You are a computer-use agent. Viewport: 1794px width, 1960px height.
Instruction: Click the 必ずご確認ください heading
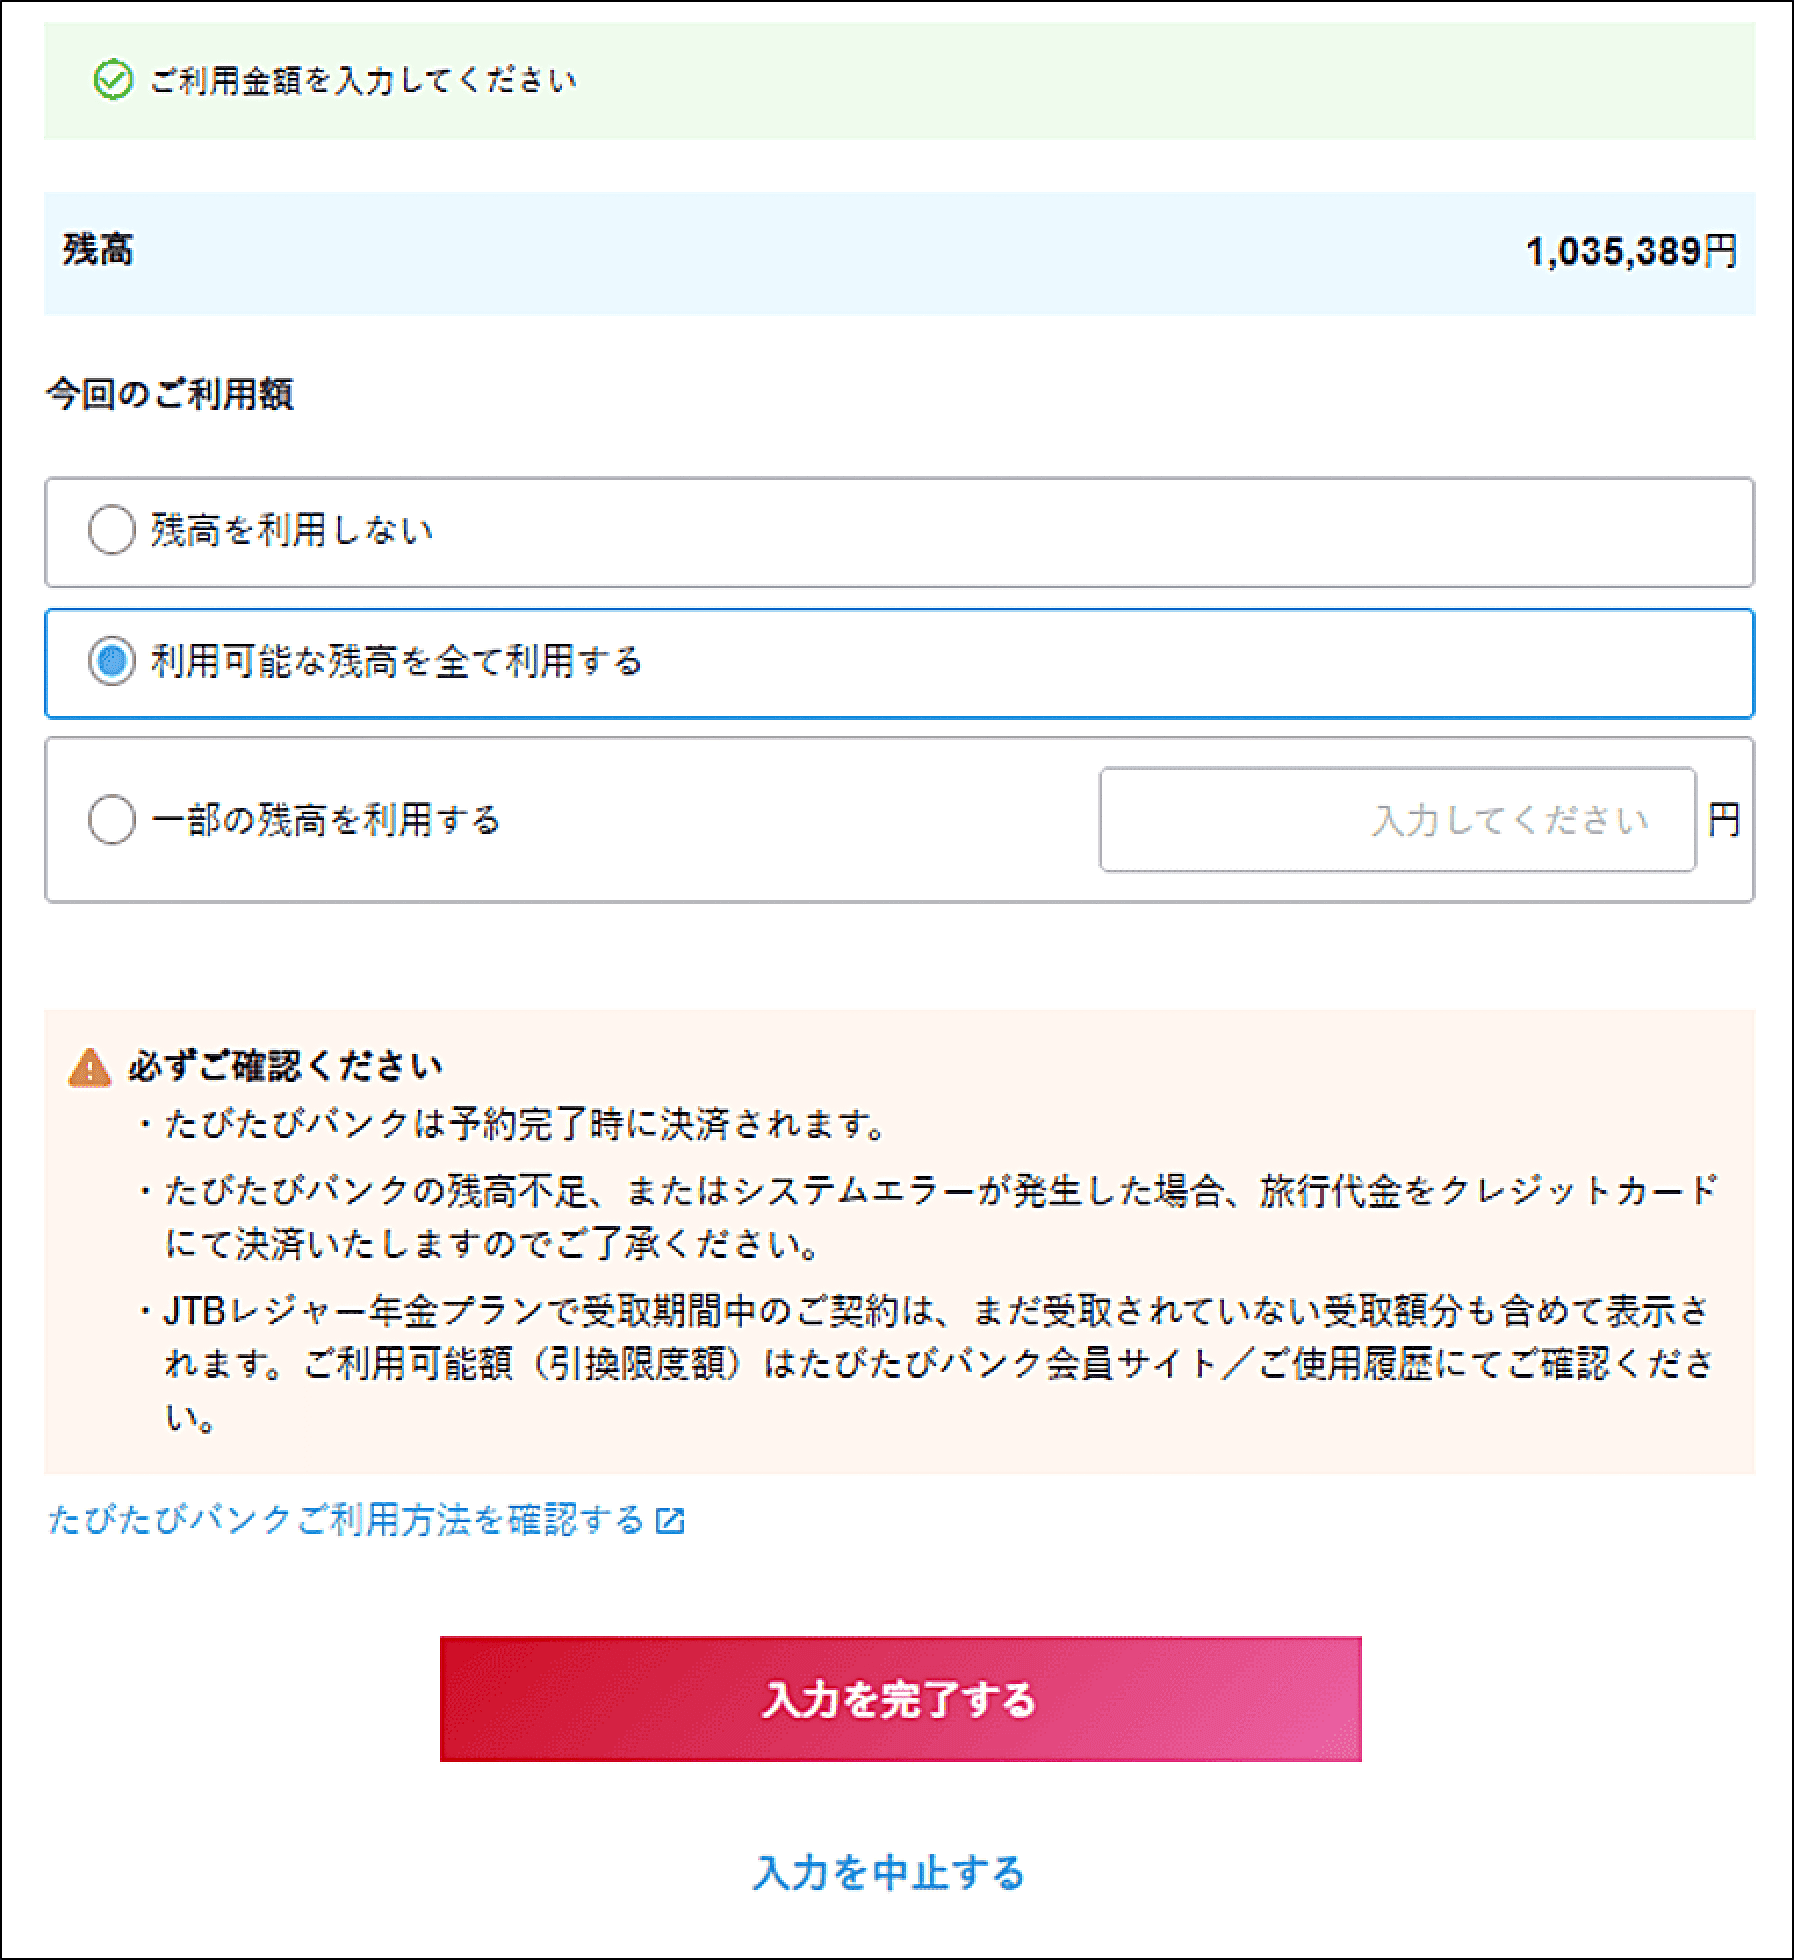coord(285,1066)
